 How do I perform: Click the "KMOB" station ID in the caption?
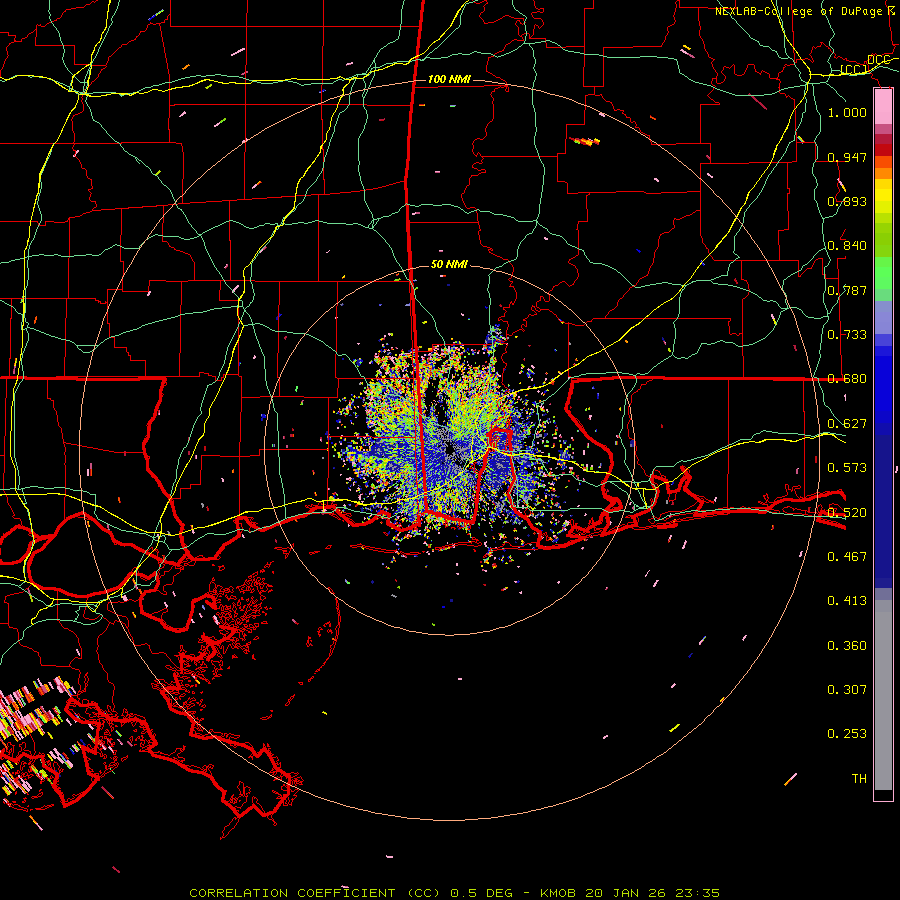pos(560,893)
